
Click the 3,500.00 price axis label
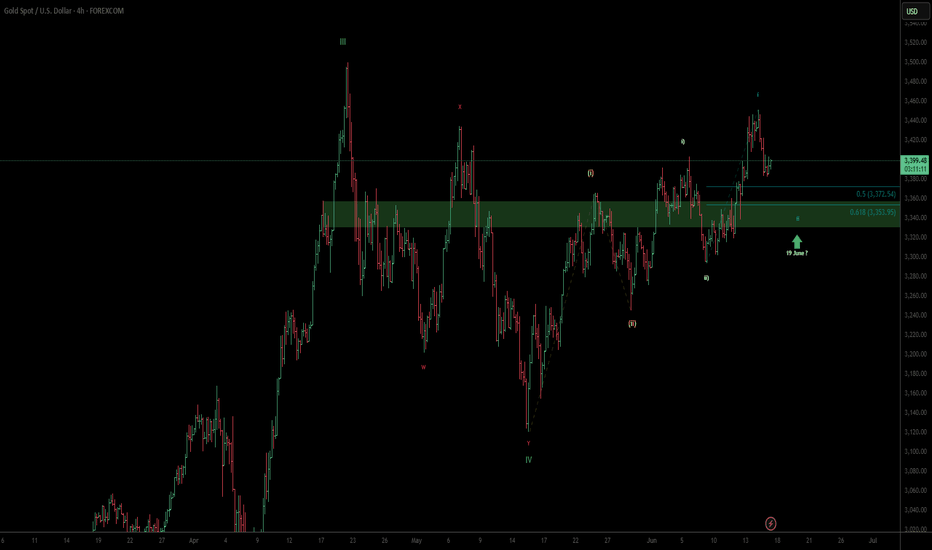pos(915,62)
